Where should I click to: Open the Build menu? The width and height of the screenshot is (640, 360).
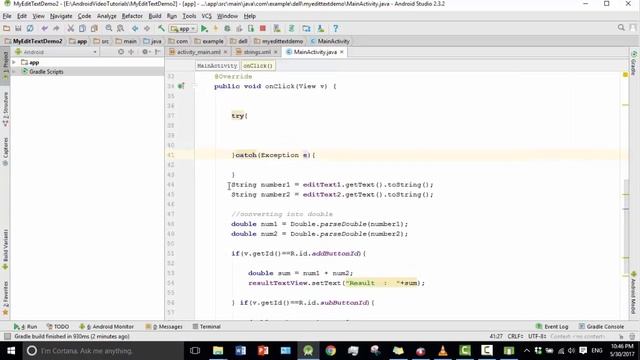(x=155, y=16)
